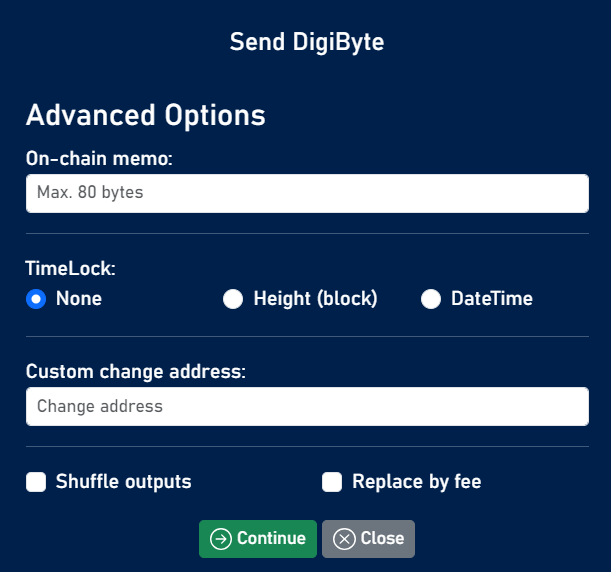Click the Advanced Options heading
The height and width of the screenshot is (572, 611).
pyautogui.click(x=146, y=115)
